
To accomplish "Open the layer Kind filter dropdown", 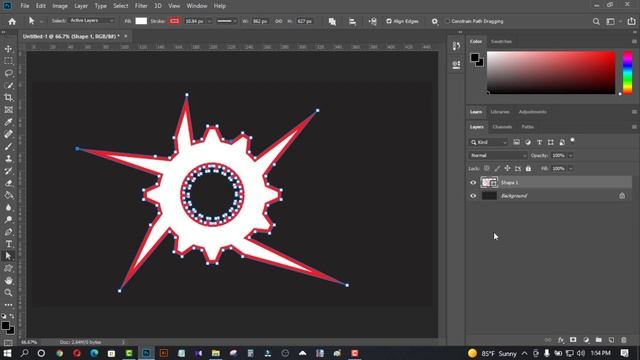I will click(x=488, y=142).
